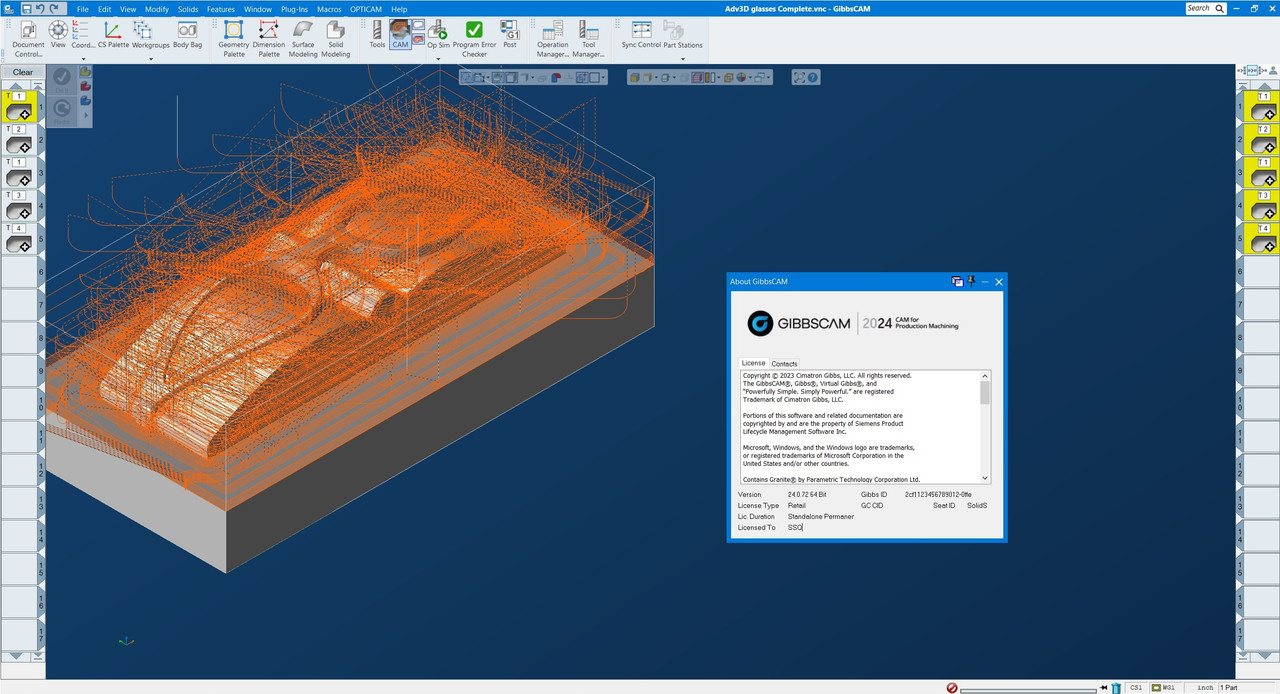Click the zoom-to-fit view icon
Image resolution: width=1280 pixels, height=694 pixels.
799,77
